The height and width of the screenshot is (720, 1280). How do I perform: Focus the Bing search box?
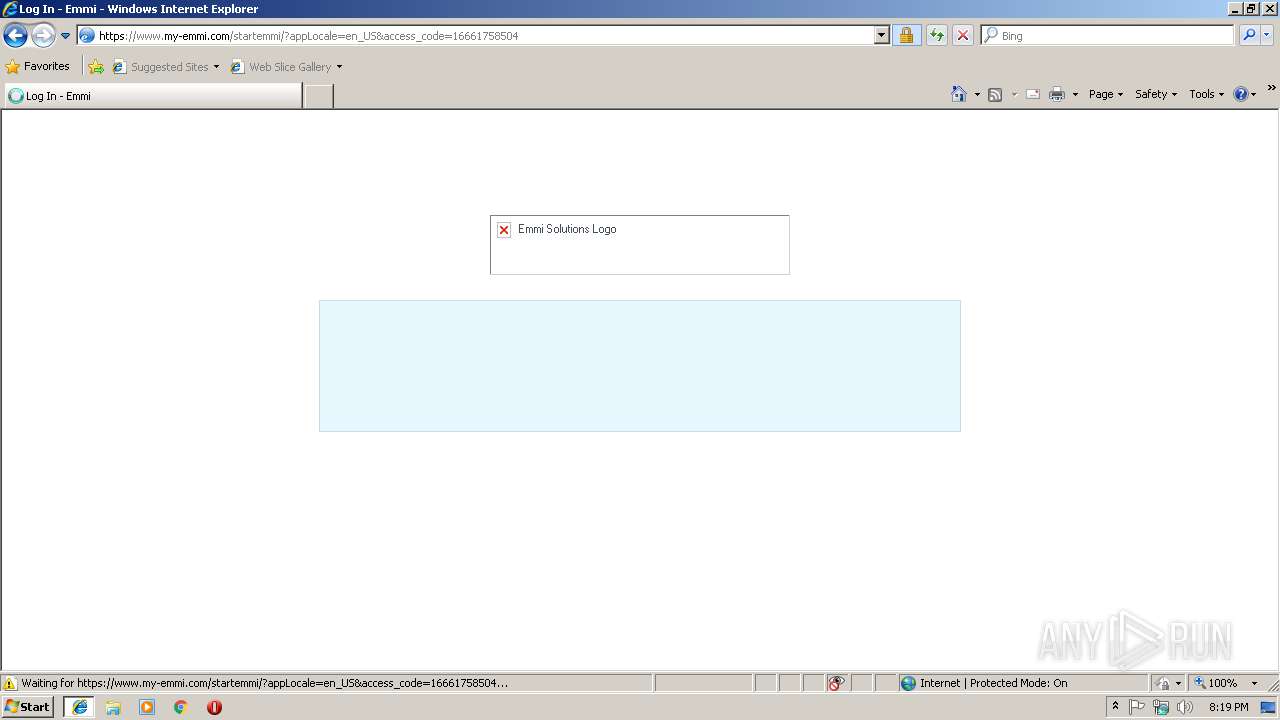point(1108,36)
